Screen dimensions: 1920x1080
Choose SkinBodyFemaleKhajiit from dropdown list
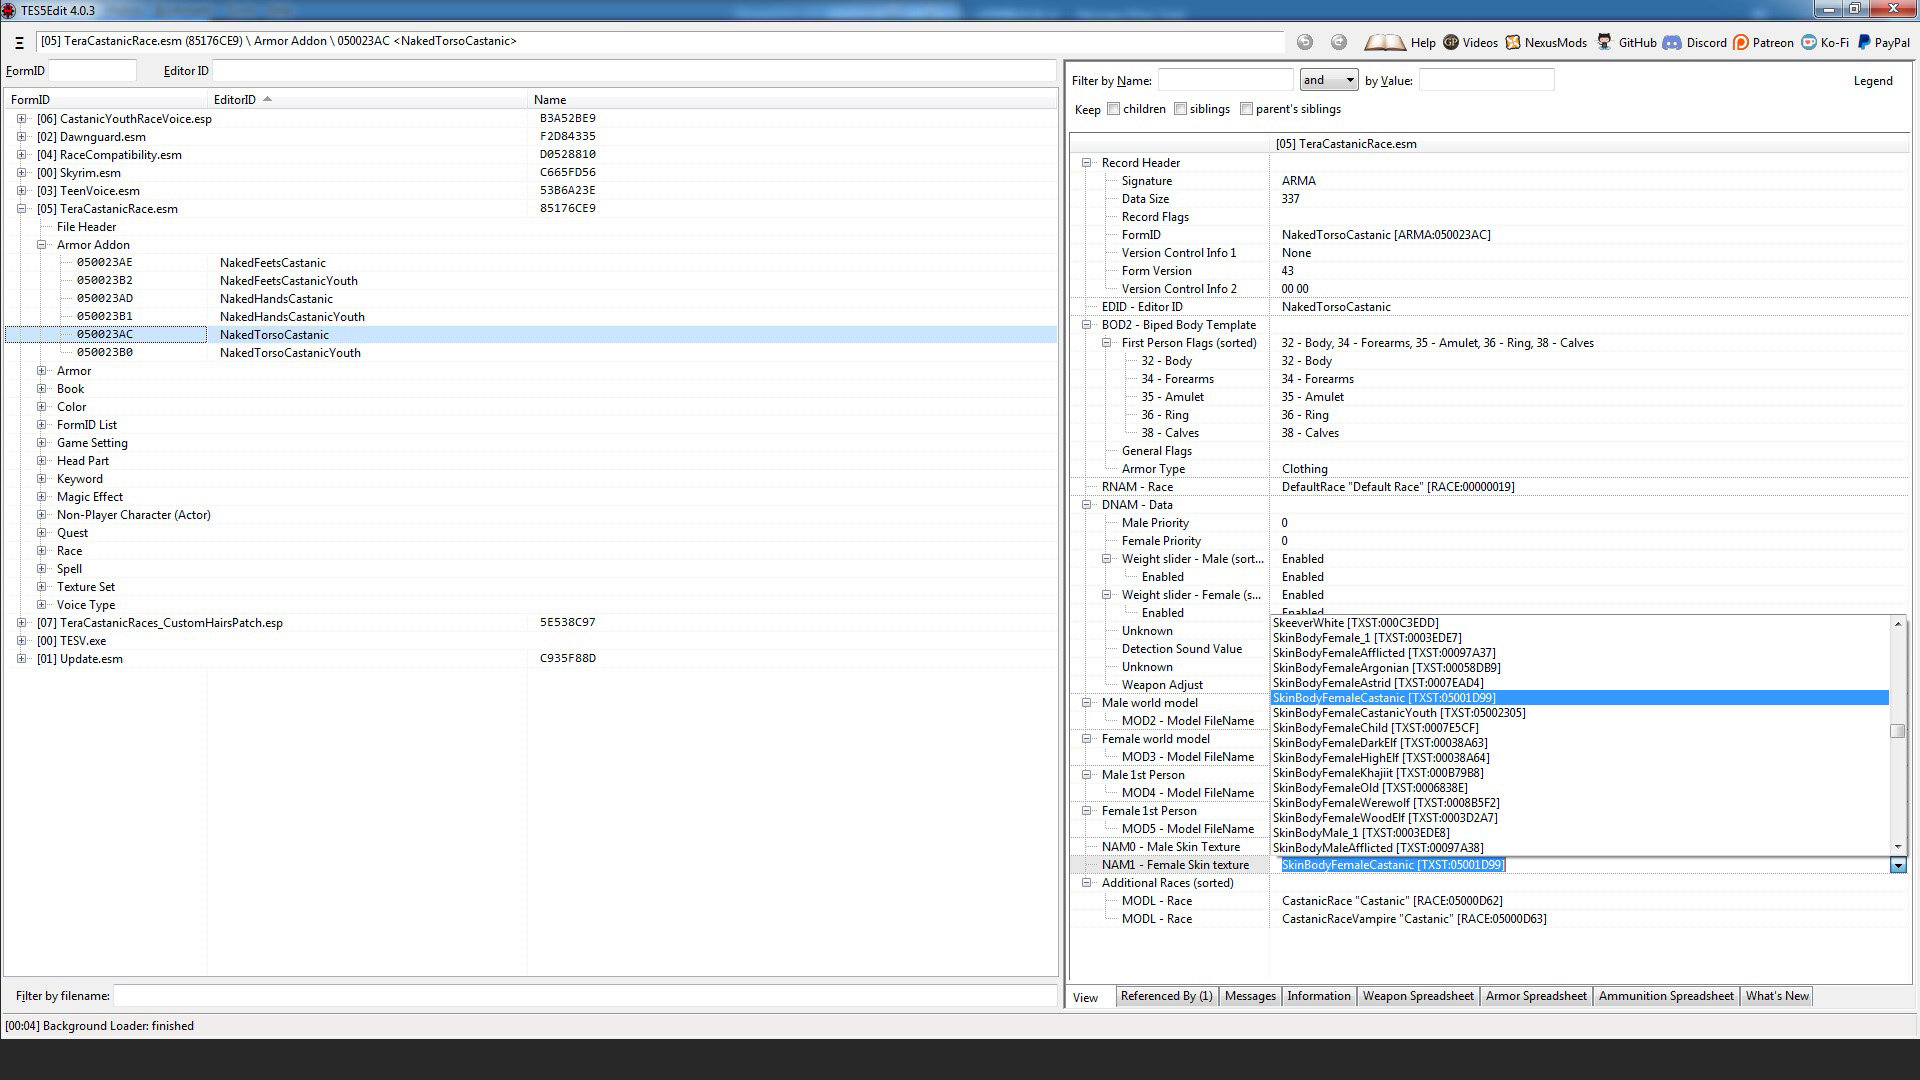click(1580, 773)
